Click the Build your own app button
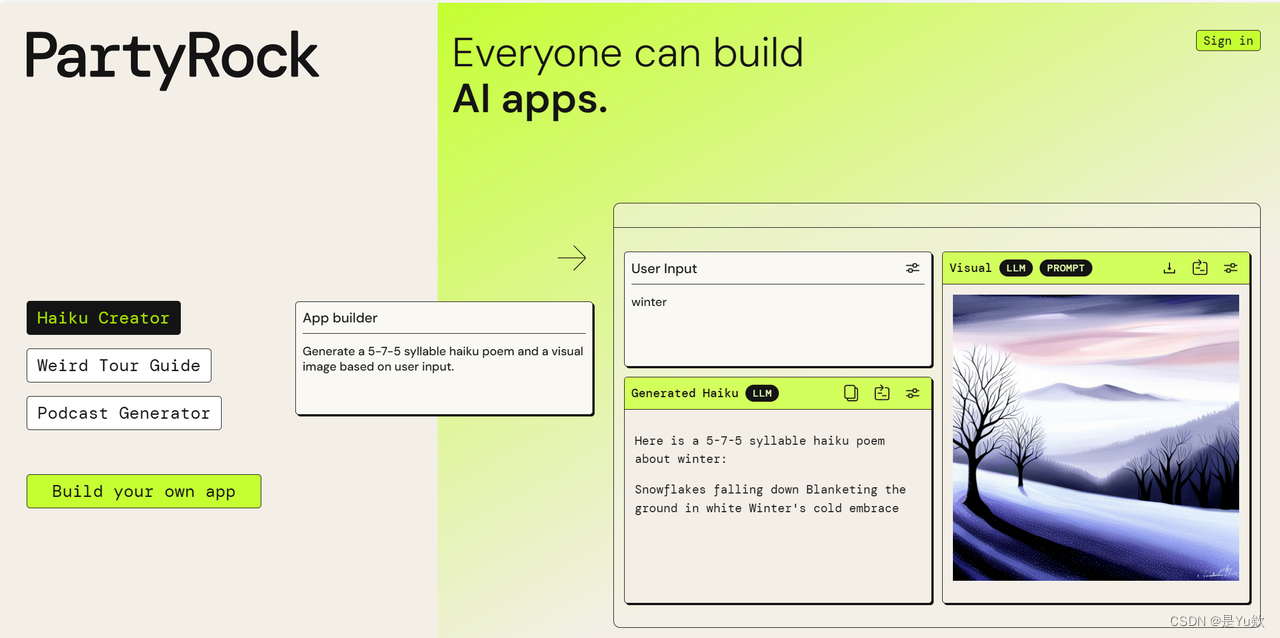The height and width of the screenshot is (638, 1280). [x=144, y=491]
